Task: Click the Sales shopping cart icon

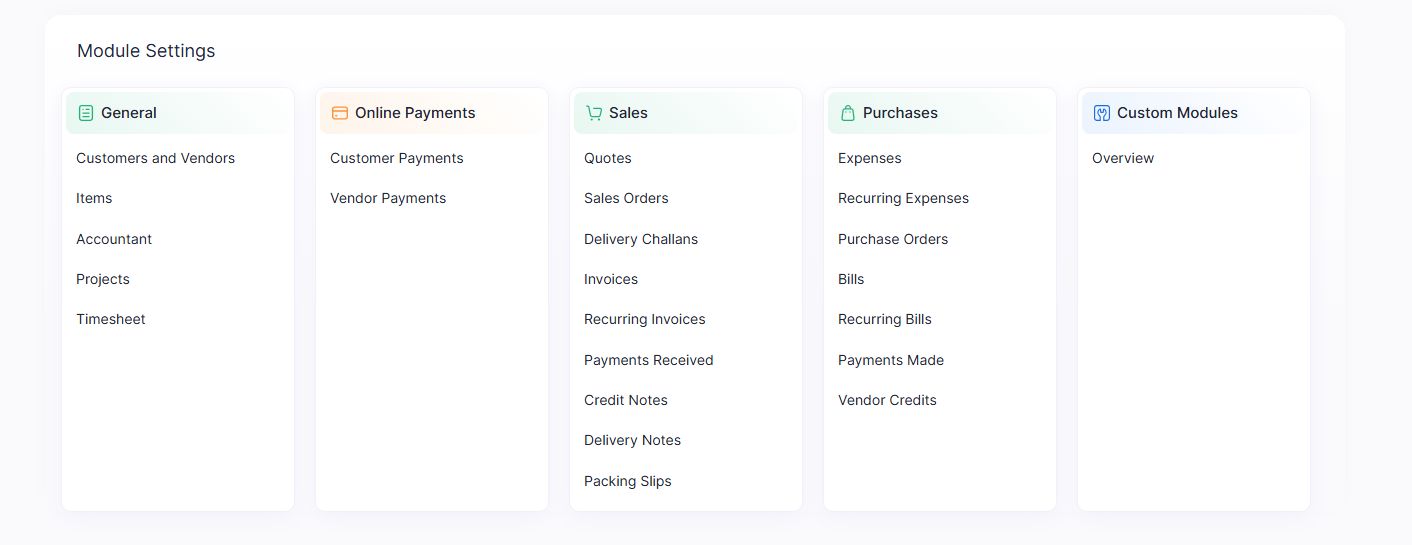Action: 594,113
